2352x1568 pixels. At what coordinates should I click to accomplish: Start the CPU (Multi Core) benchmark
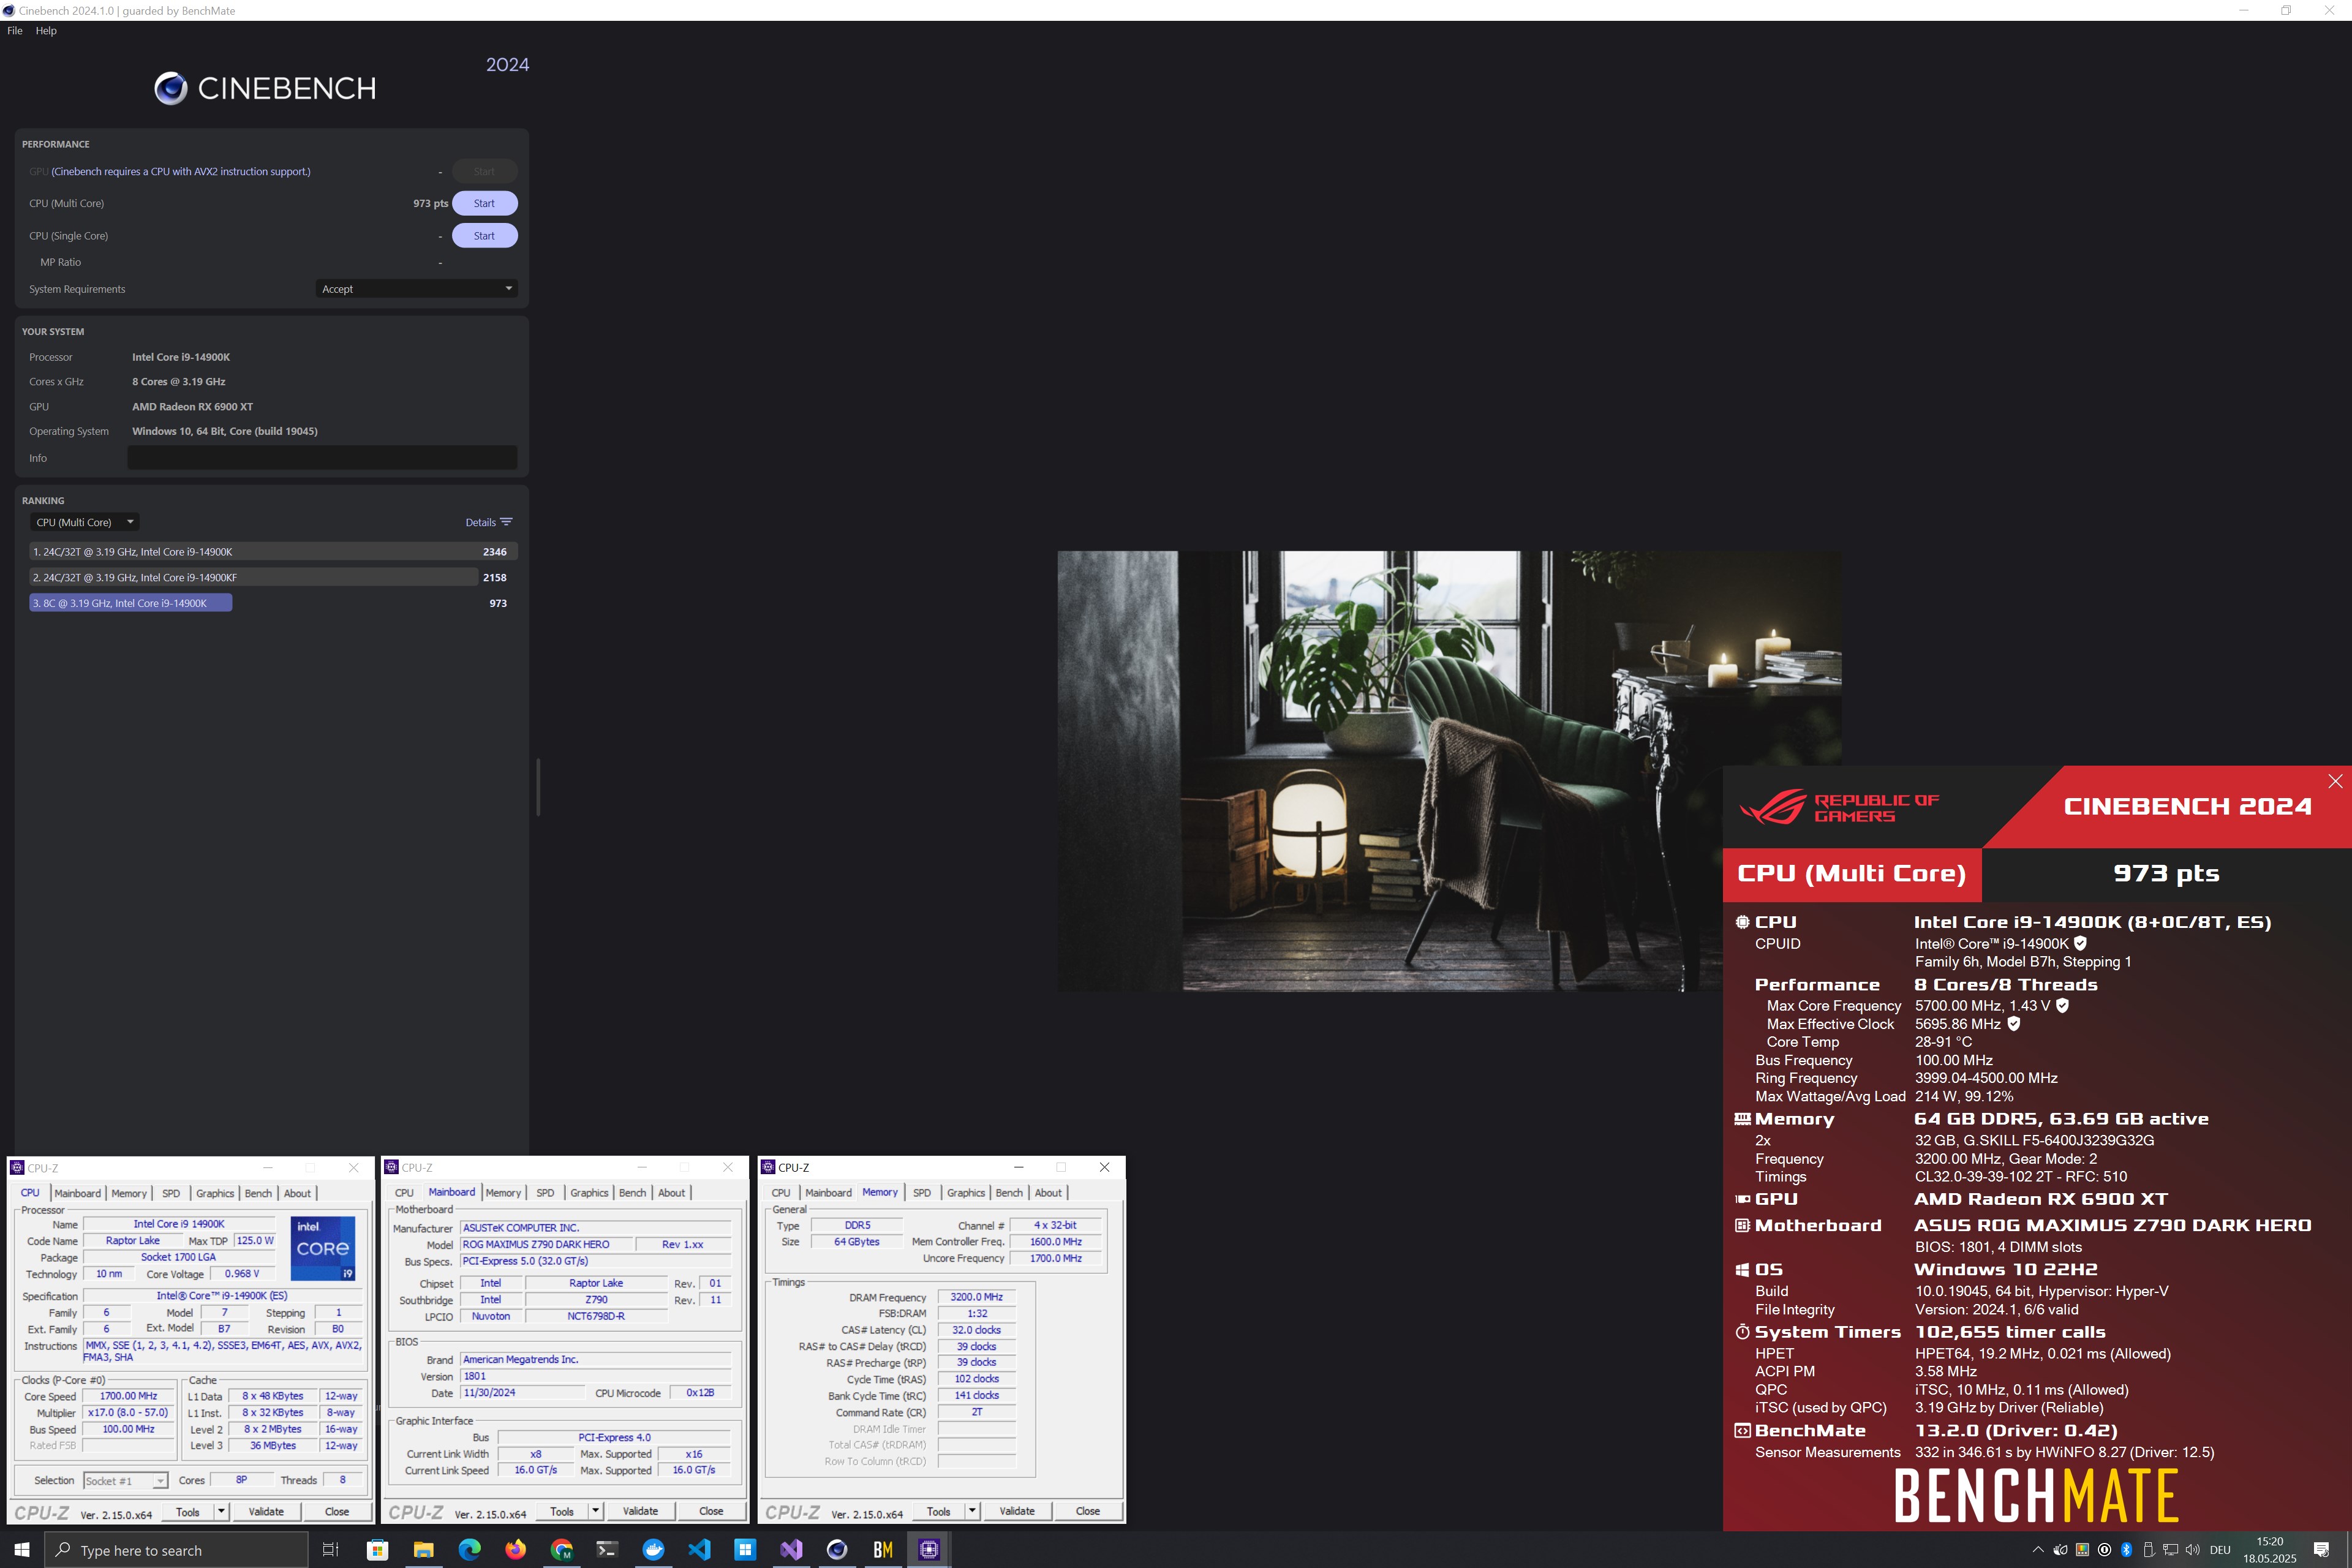click(484, 203)
